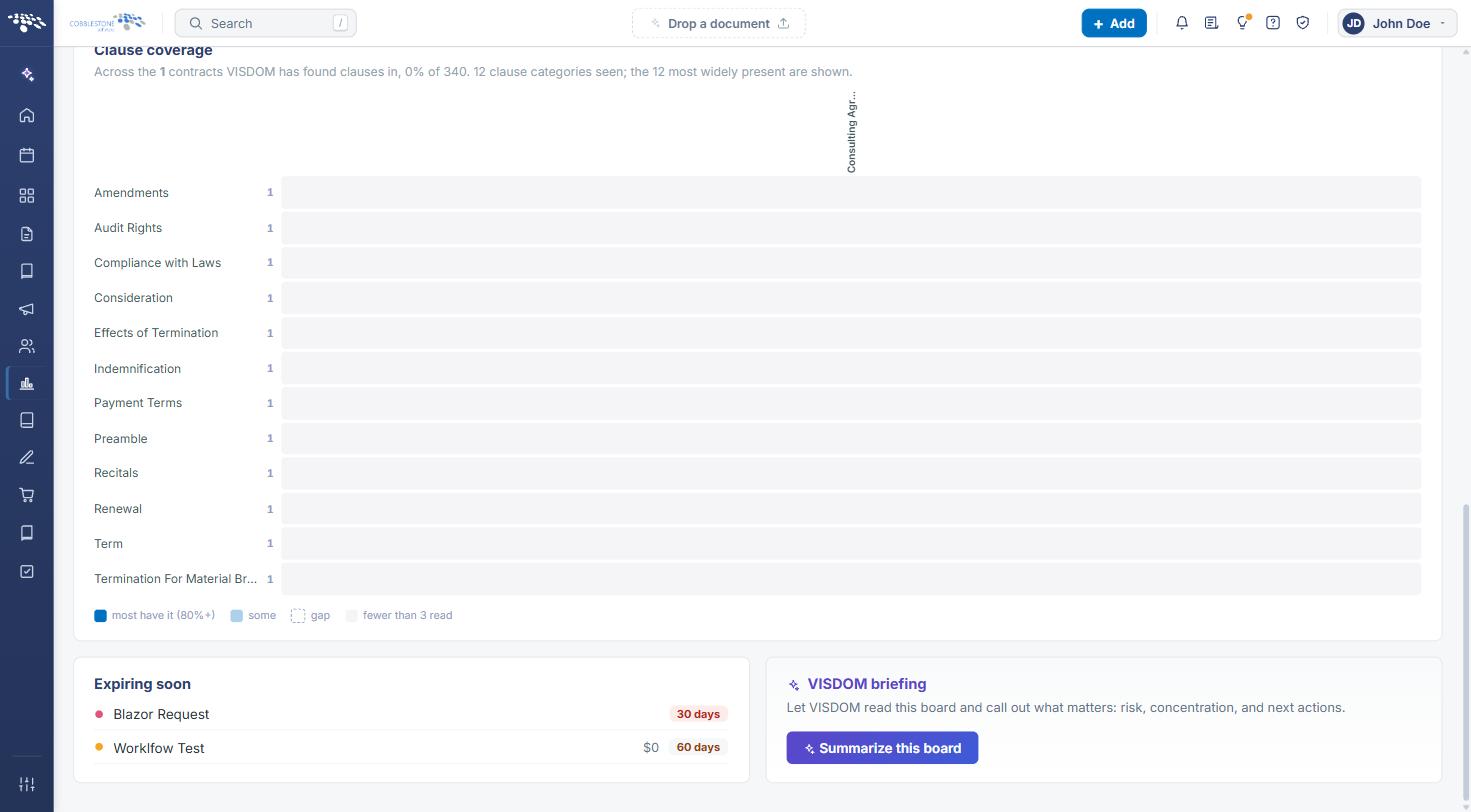
Task: Click the 30 days badge
Action: [698, 714]
